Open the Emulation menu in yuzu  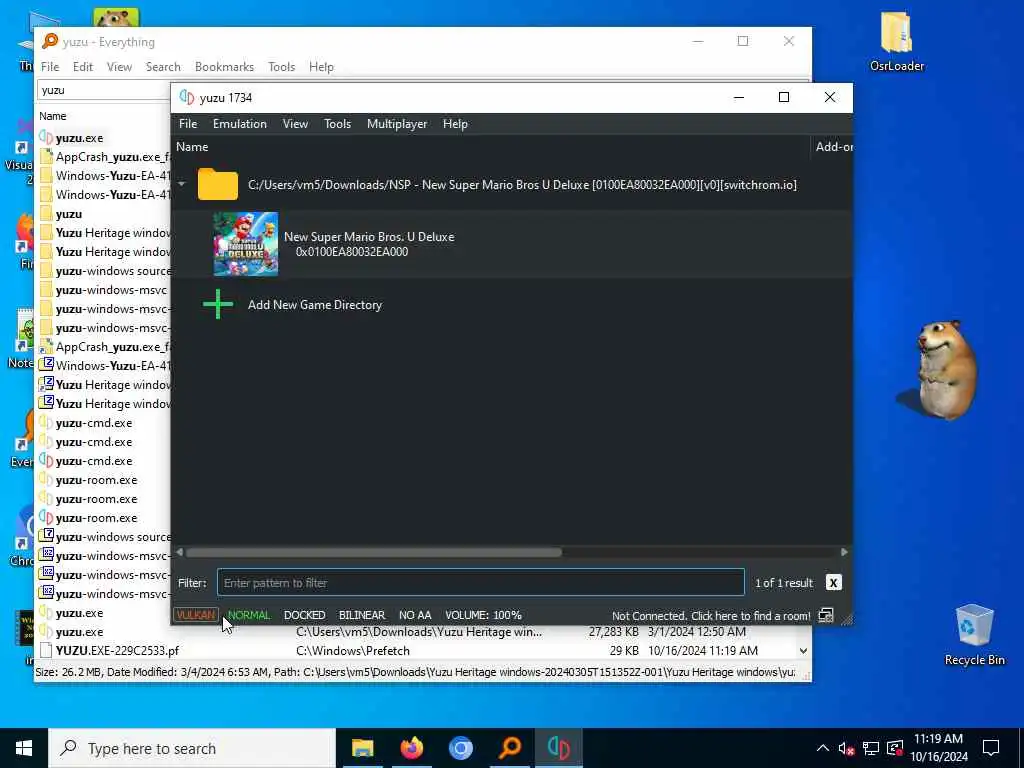point(240,124)
